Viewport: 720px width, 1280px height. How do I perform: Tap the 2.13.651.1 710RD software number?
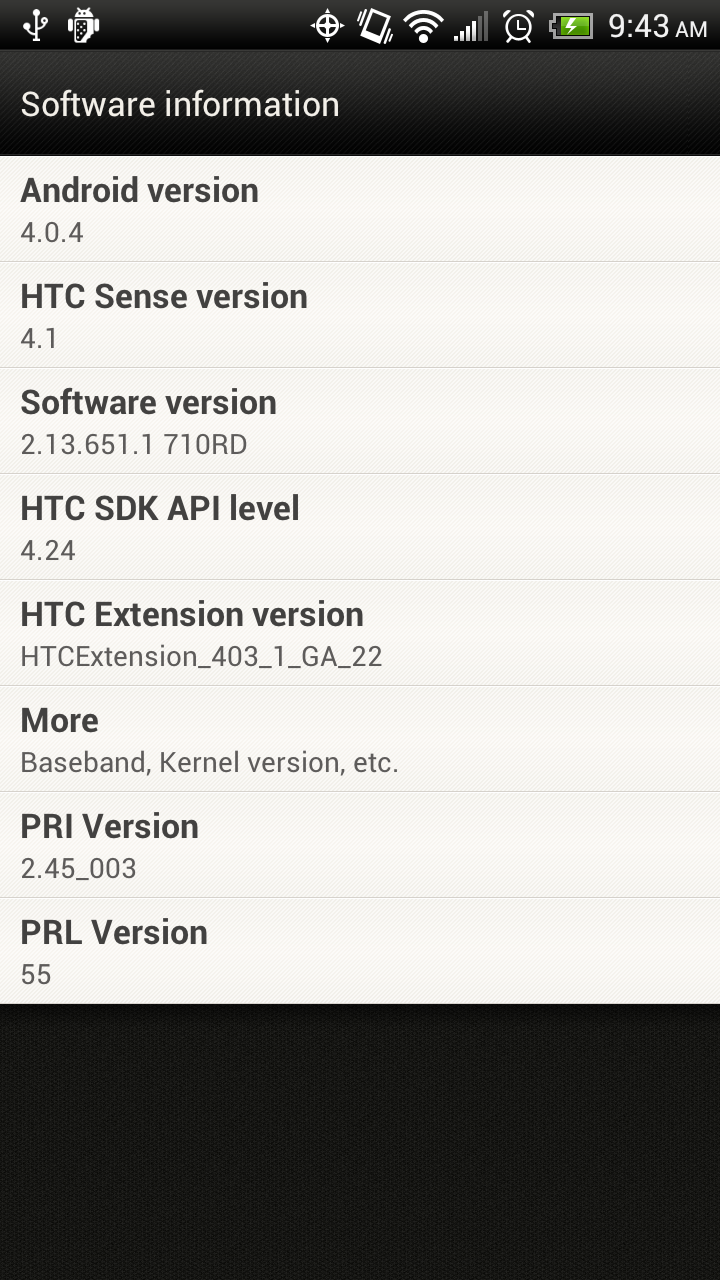point(134,445)
